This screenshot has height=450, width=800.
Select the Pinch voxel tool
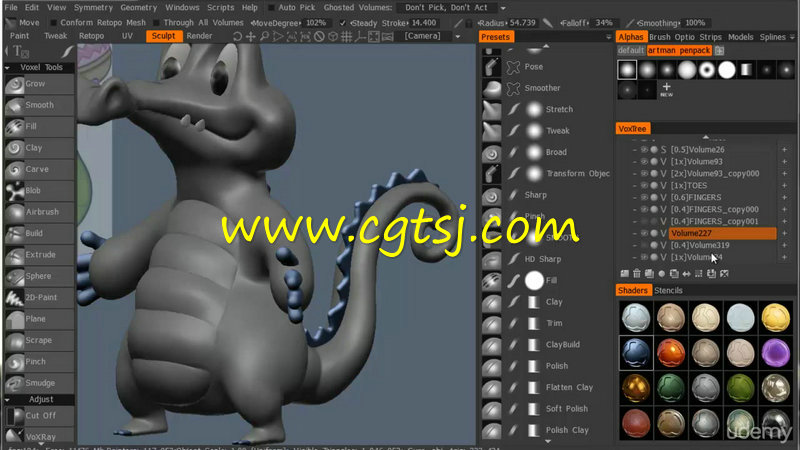pyautogui.click(x=39, y=362)
